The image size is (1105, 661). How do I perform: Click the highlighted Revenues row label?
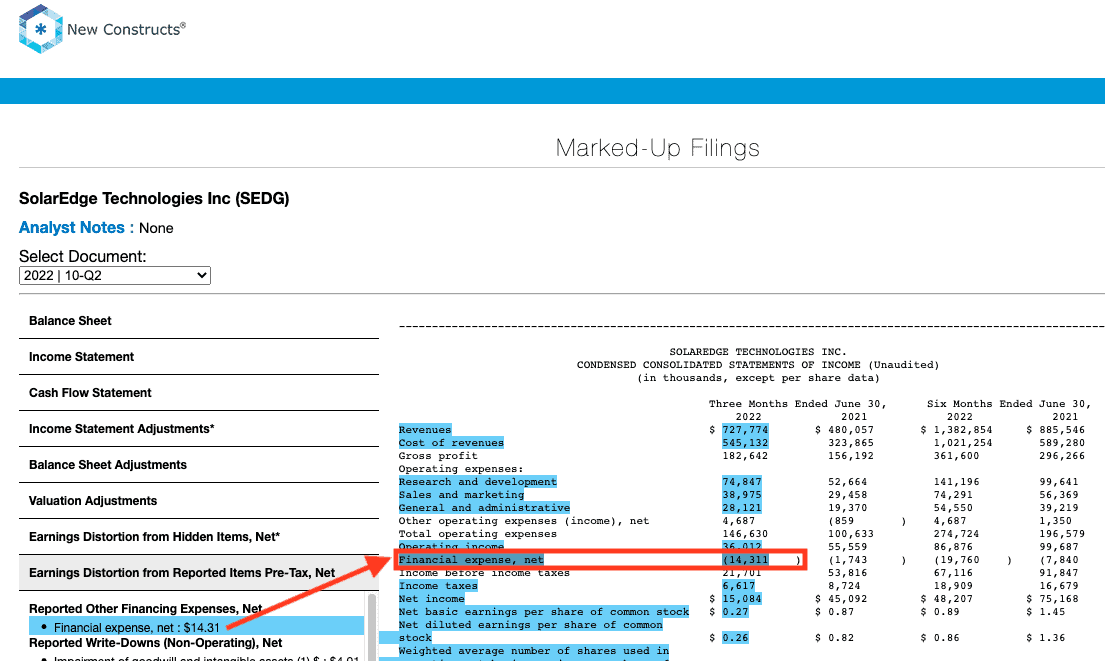click(424, 430)
